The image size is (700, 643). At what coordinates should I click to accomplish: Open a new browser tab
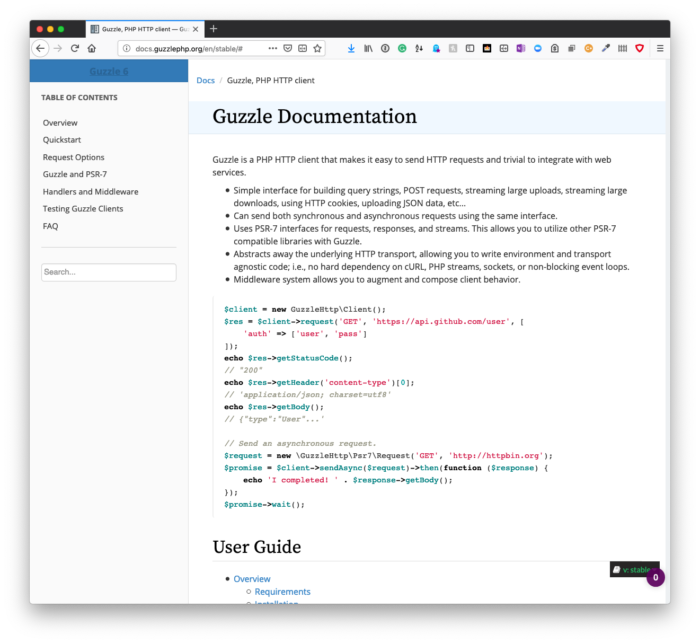[213, 29]
